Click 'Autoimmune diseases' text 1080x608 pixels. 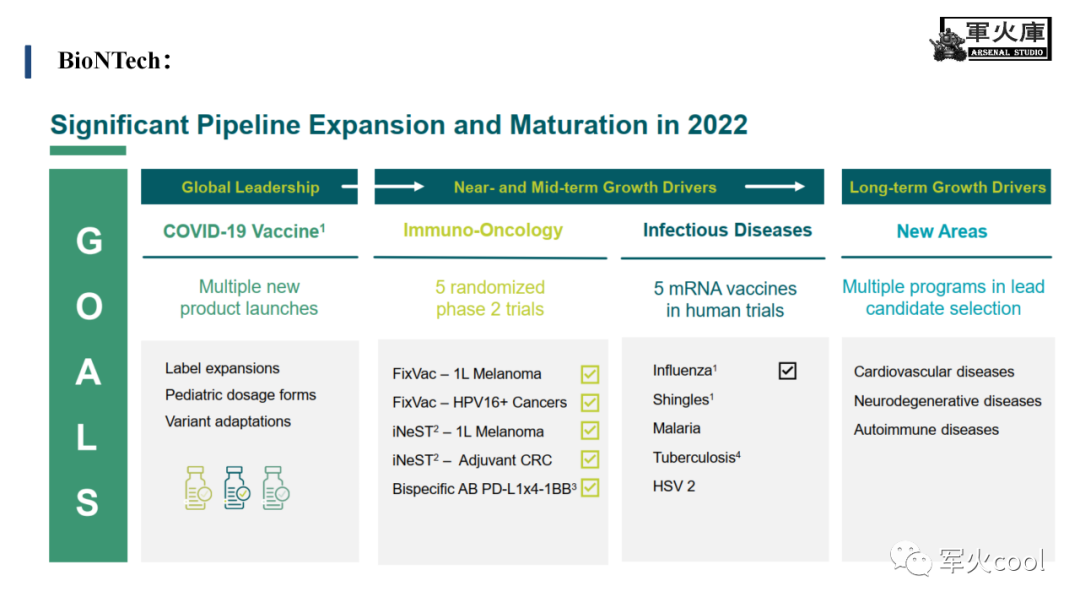tap(926, 430)
